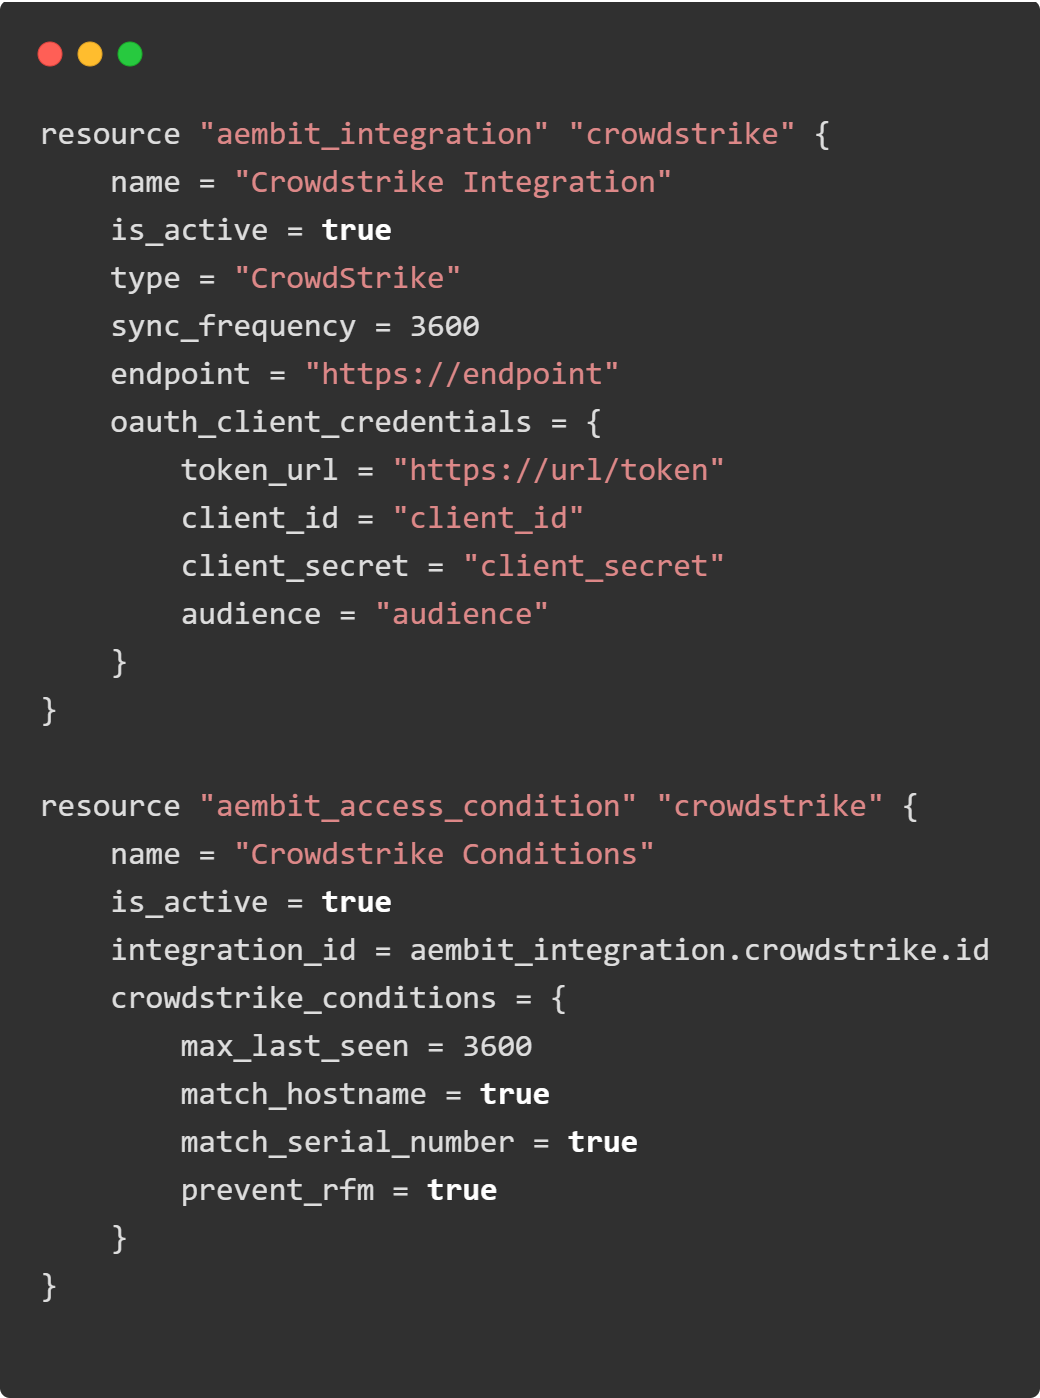Click the match_hostname true value
The image size is (1040, 1398).
click(x=515, y=1094)
